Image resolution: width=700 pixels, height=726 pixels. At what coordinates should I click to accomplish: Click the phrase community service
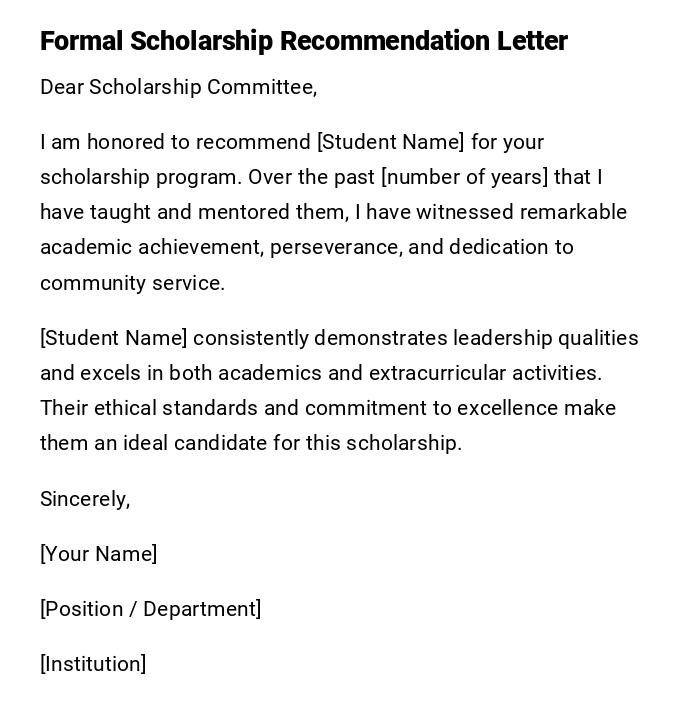[x=131, y=283]
